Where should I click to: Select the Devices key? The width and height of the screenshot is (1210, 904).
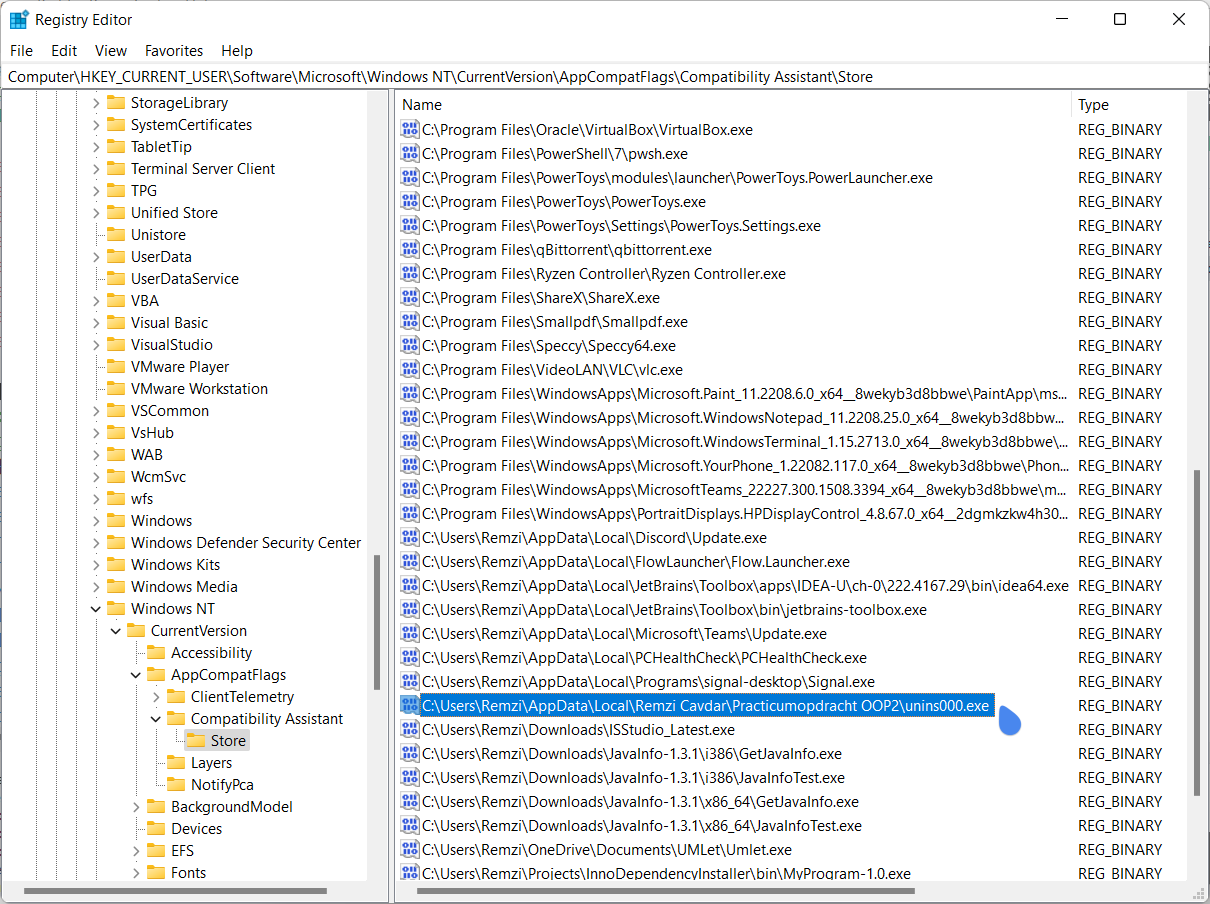click(196, 829)
